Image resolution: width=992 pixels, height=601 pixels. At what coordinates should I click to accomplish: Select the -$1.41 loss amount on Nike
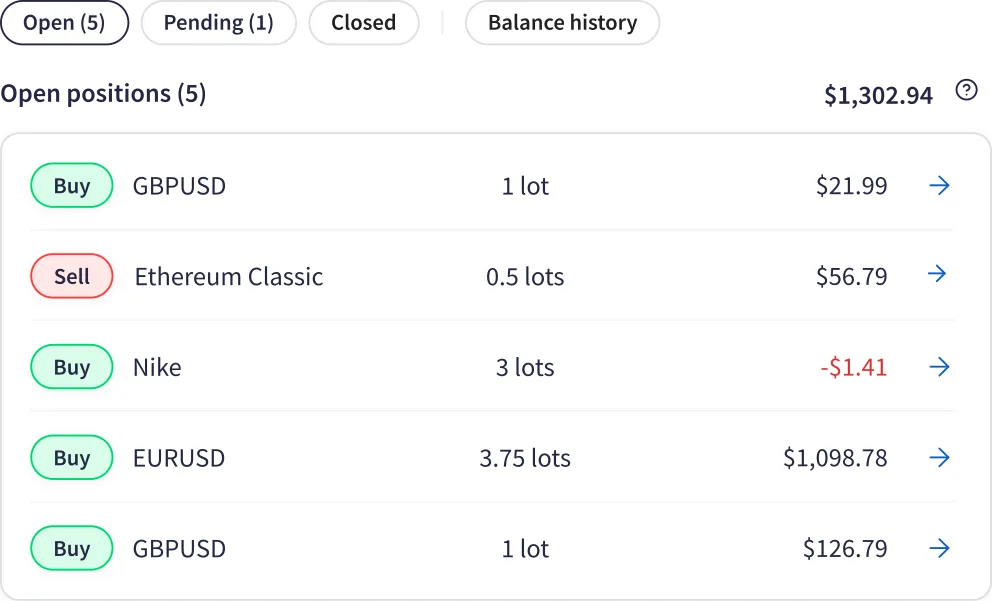coord(851,367)
